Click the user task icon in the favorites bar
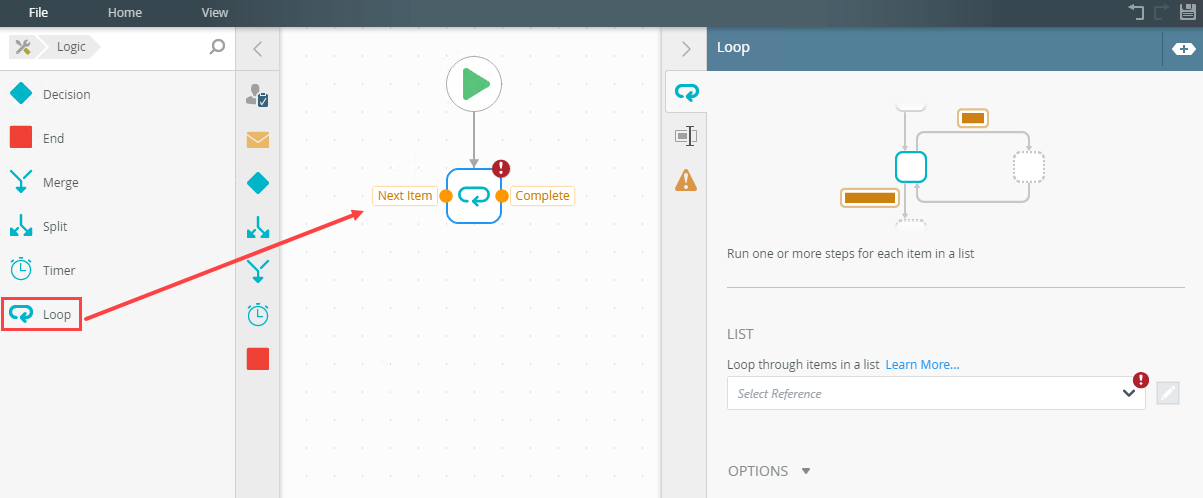The width and height of the screenshot is (1203, 498). 257,96
